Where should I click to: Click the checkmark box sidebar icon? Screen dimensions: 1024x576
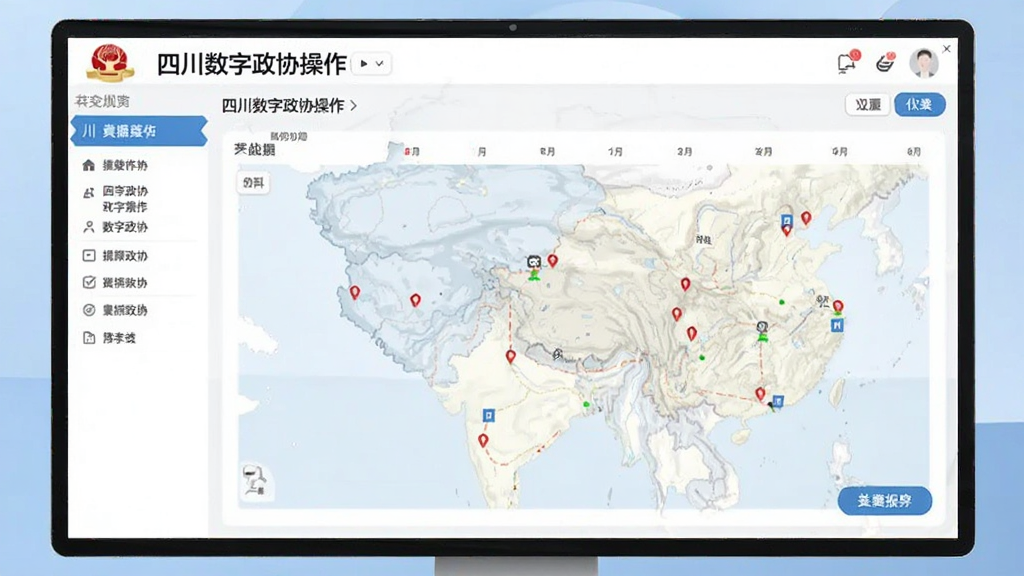89,282
